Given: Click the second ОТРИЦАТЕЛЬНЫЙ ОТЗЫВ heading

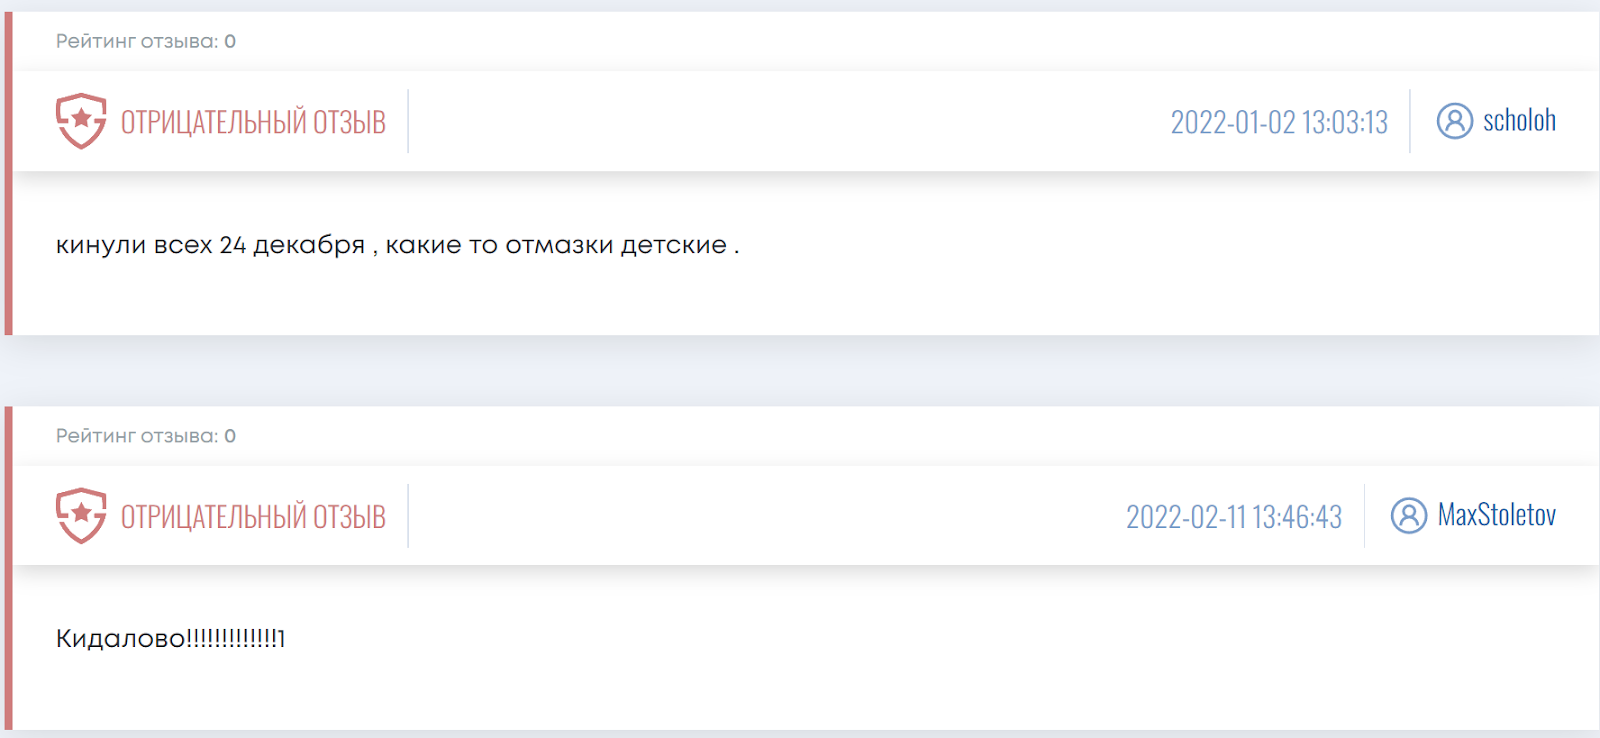Looking at the screenshot, I should (253, 517).
